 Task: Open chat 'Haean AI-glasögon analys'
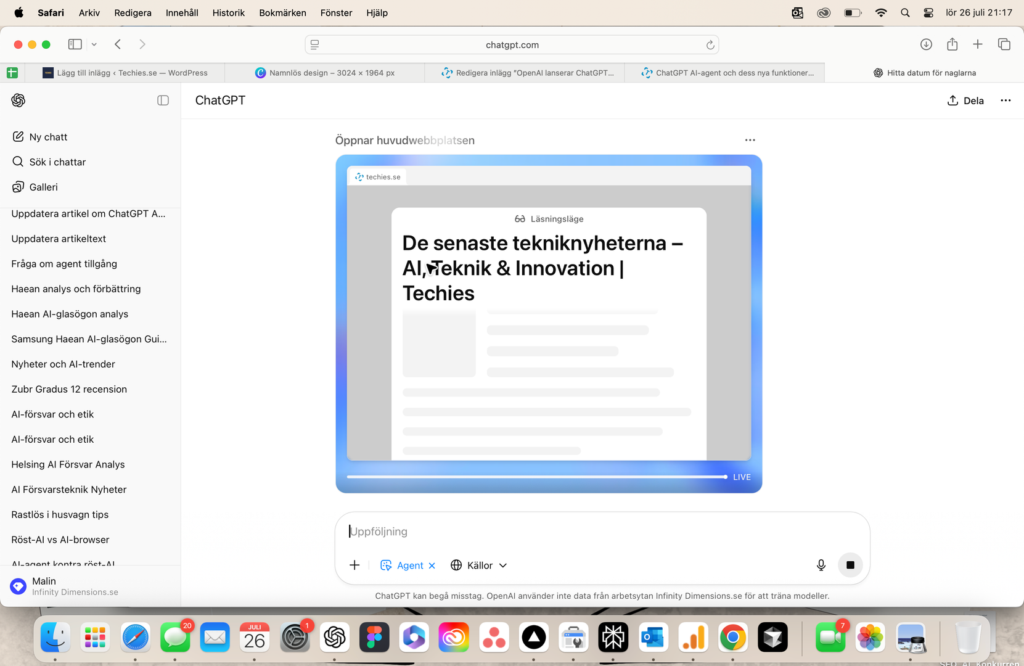(70, 314)
